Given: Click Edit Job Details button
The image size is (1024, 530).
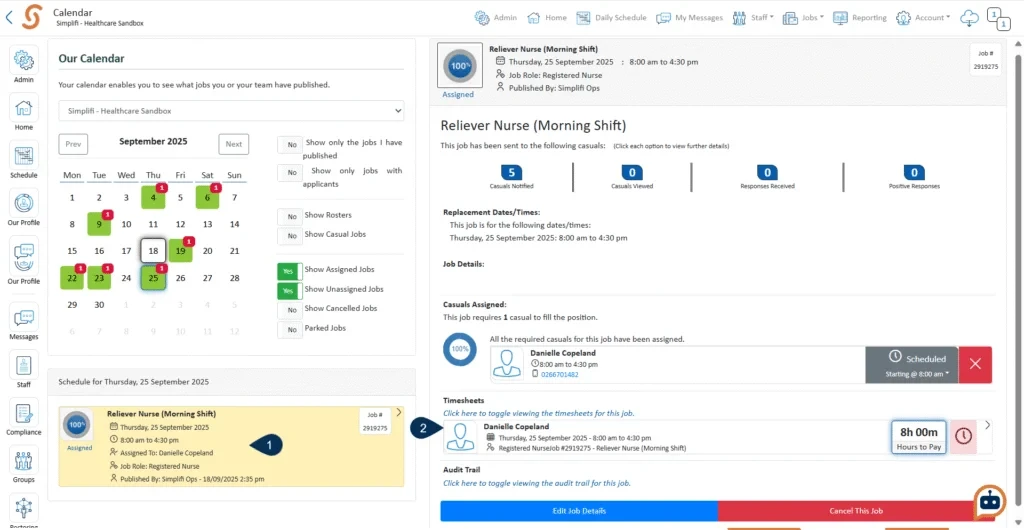Looking at the screenshot, I should 579,510.
